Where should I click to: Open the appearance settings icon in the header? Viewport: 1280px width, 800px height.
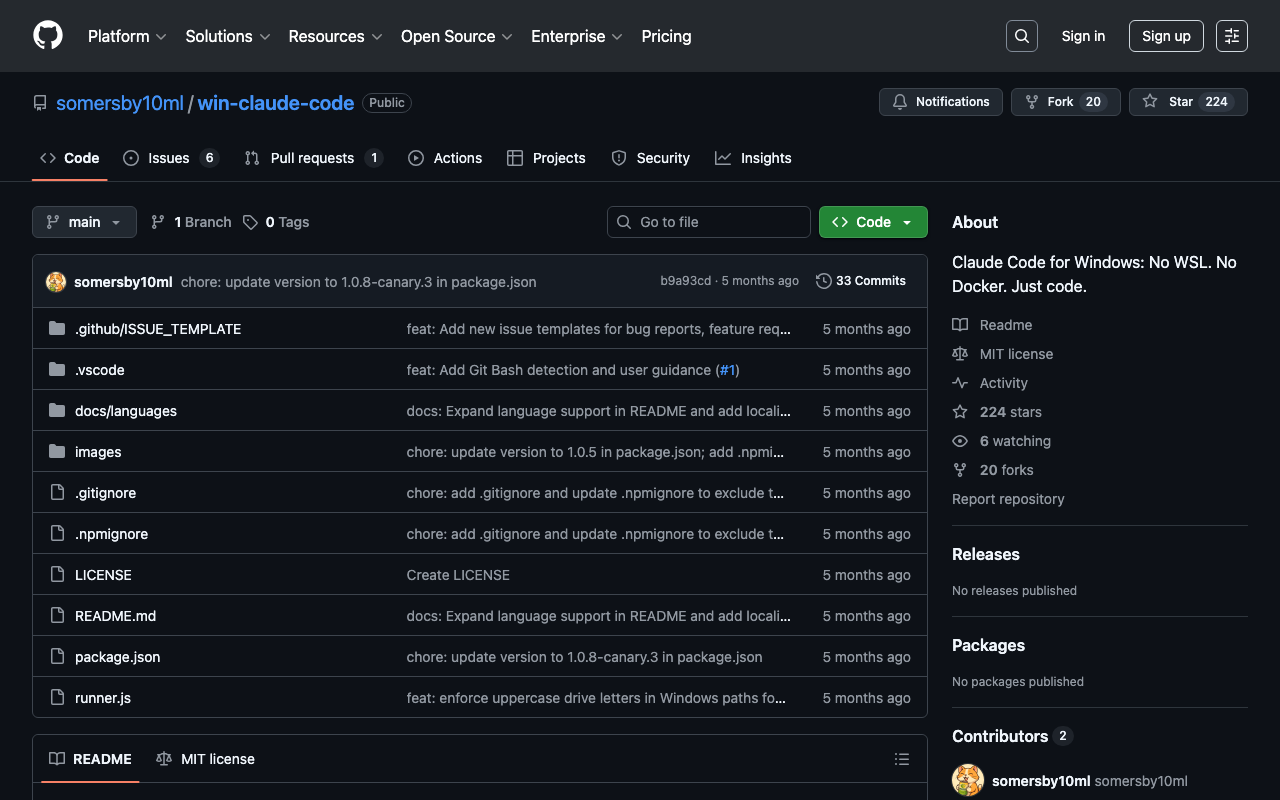point(1231,36)
